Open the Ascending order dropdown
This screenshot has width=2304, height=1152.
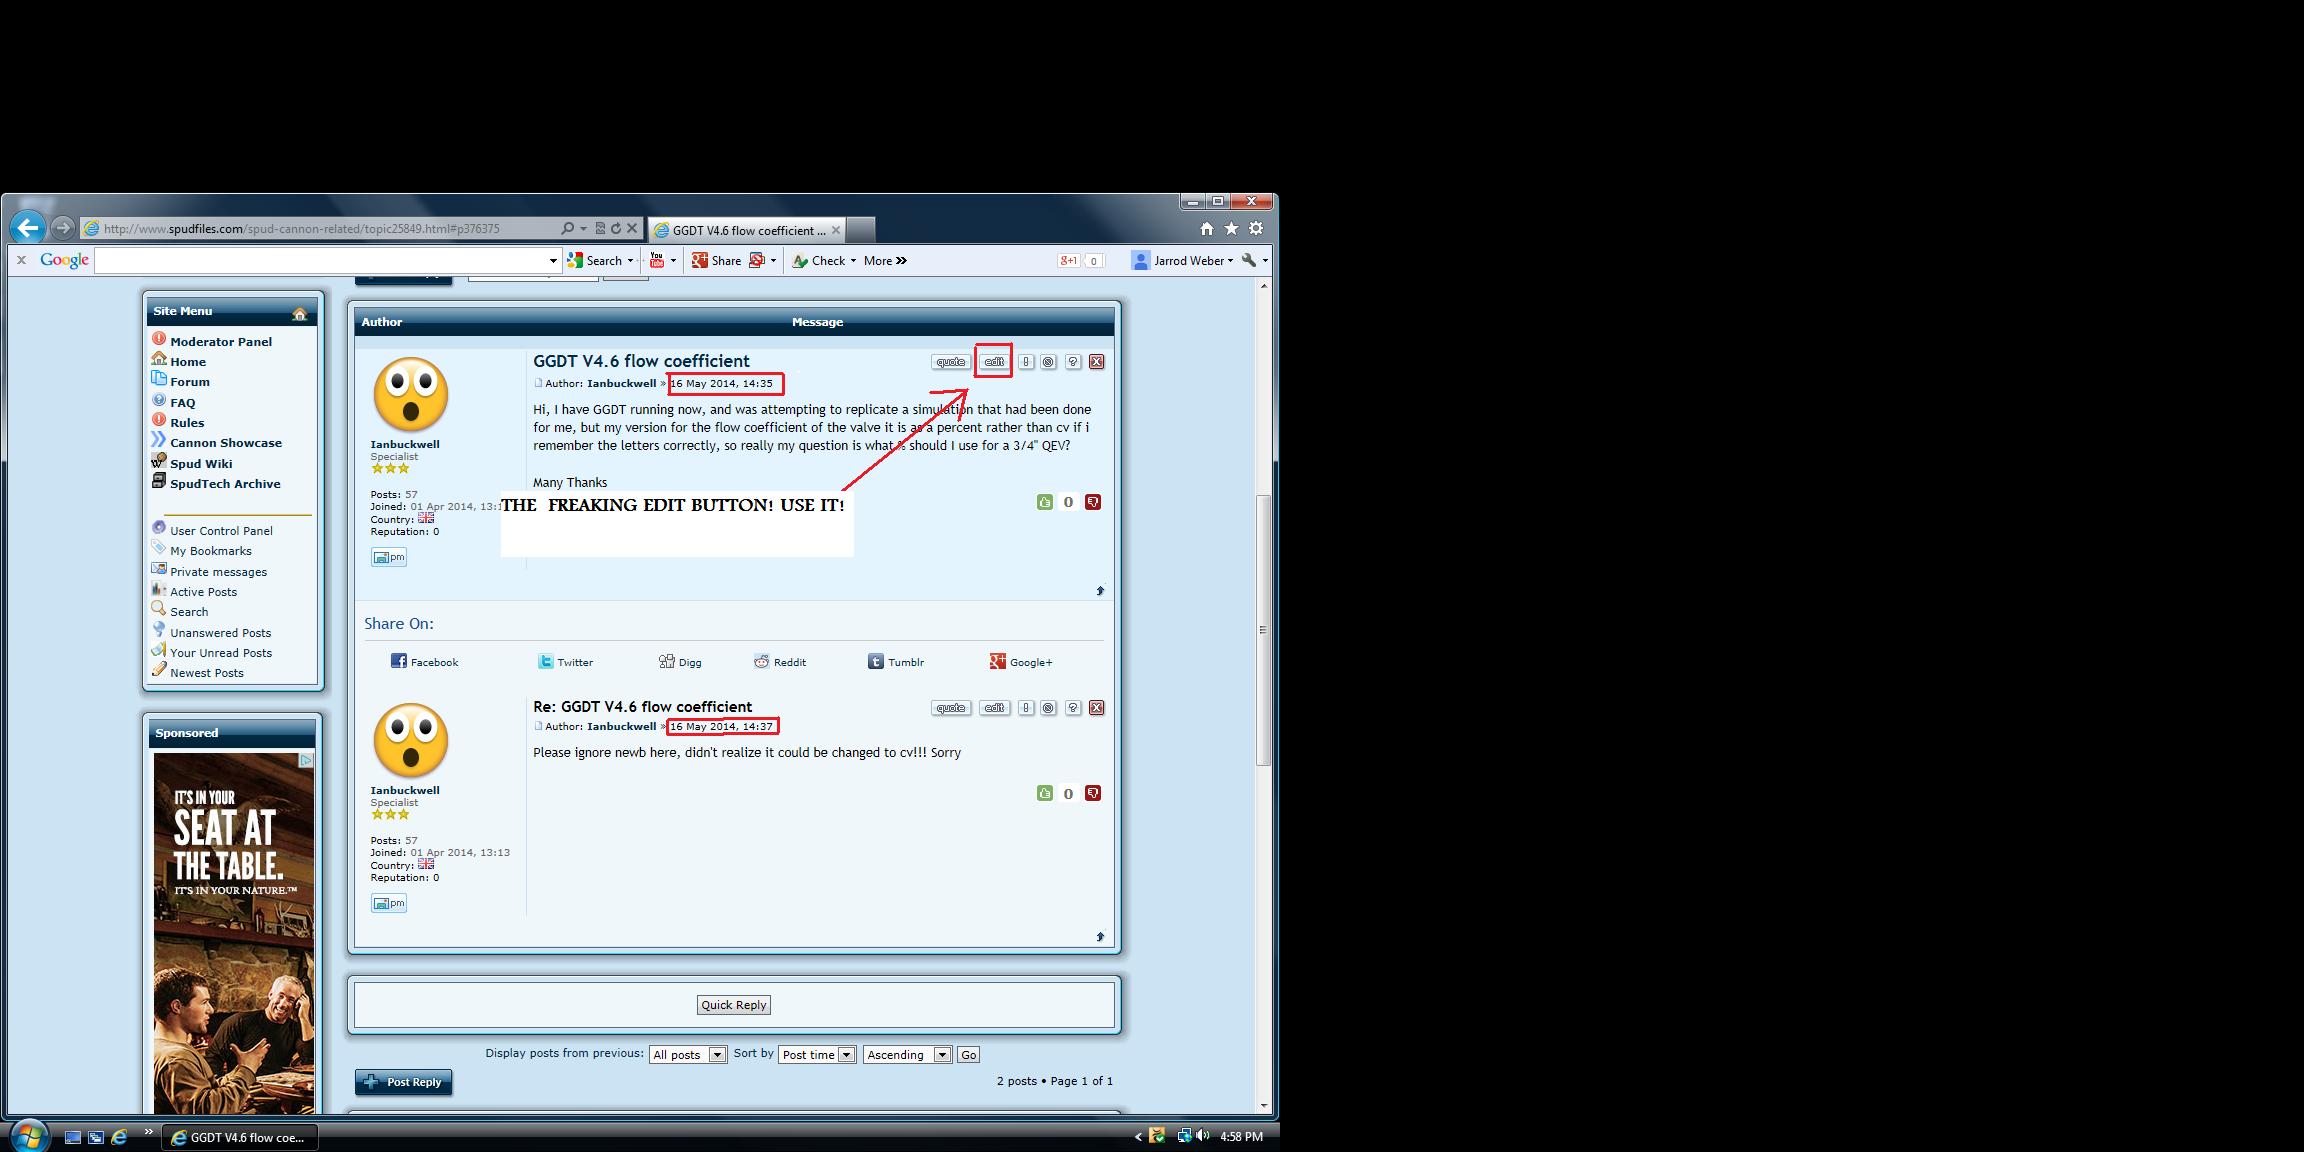coord(907,1055)
